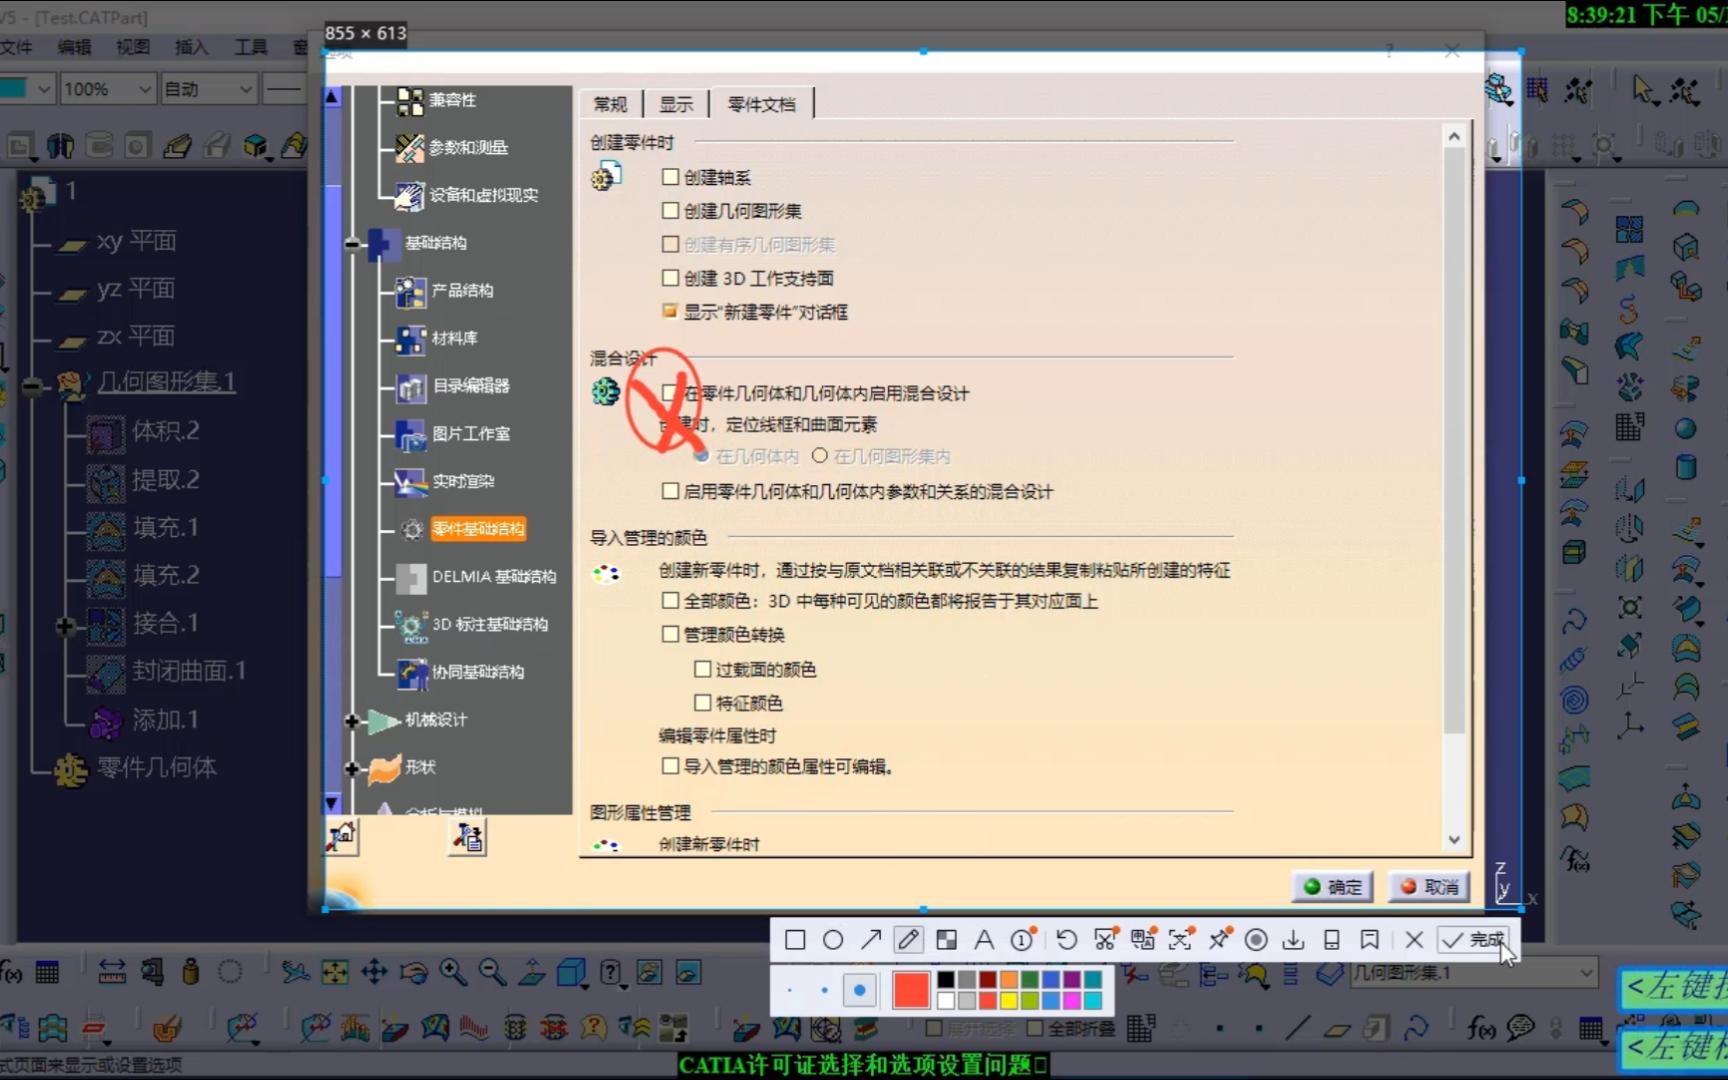
Task: Collapse the 基础结构 tree branch
Action: (352, 243)
